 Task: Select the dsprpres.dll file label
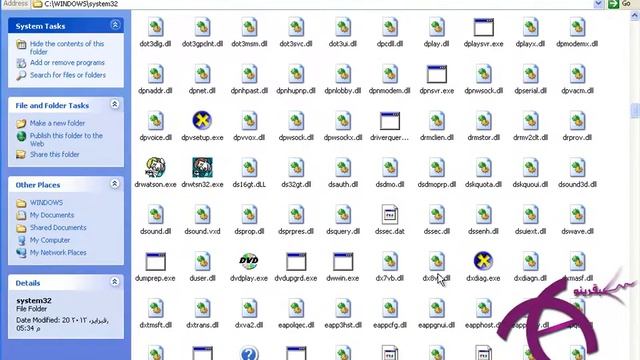[296, 231]
